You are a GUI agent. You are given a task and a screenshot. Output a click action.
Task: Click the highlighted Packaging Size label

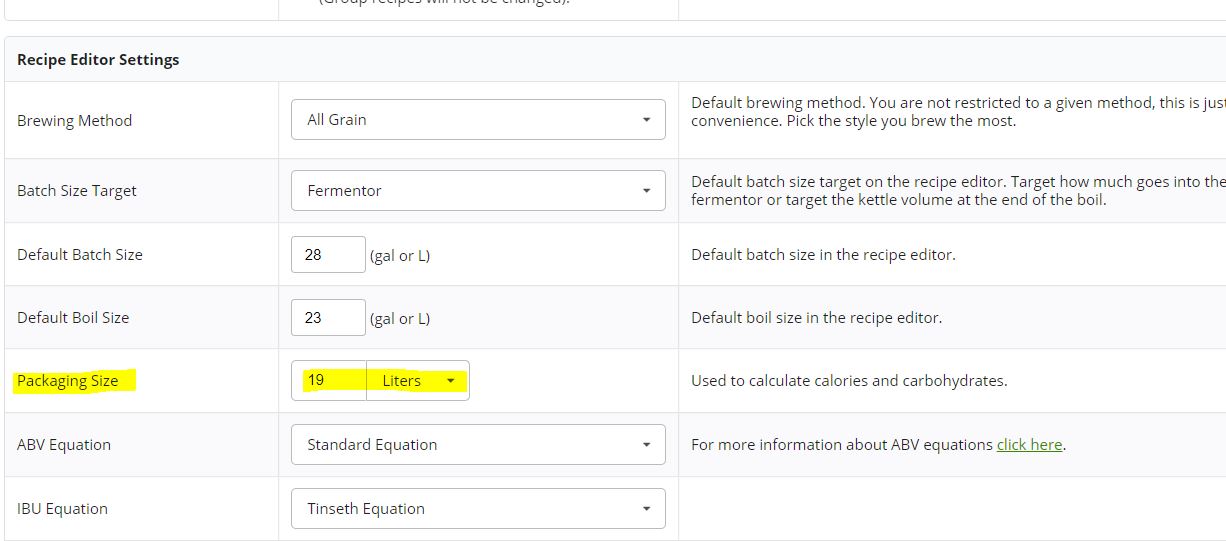coord(68,381)
